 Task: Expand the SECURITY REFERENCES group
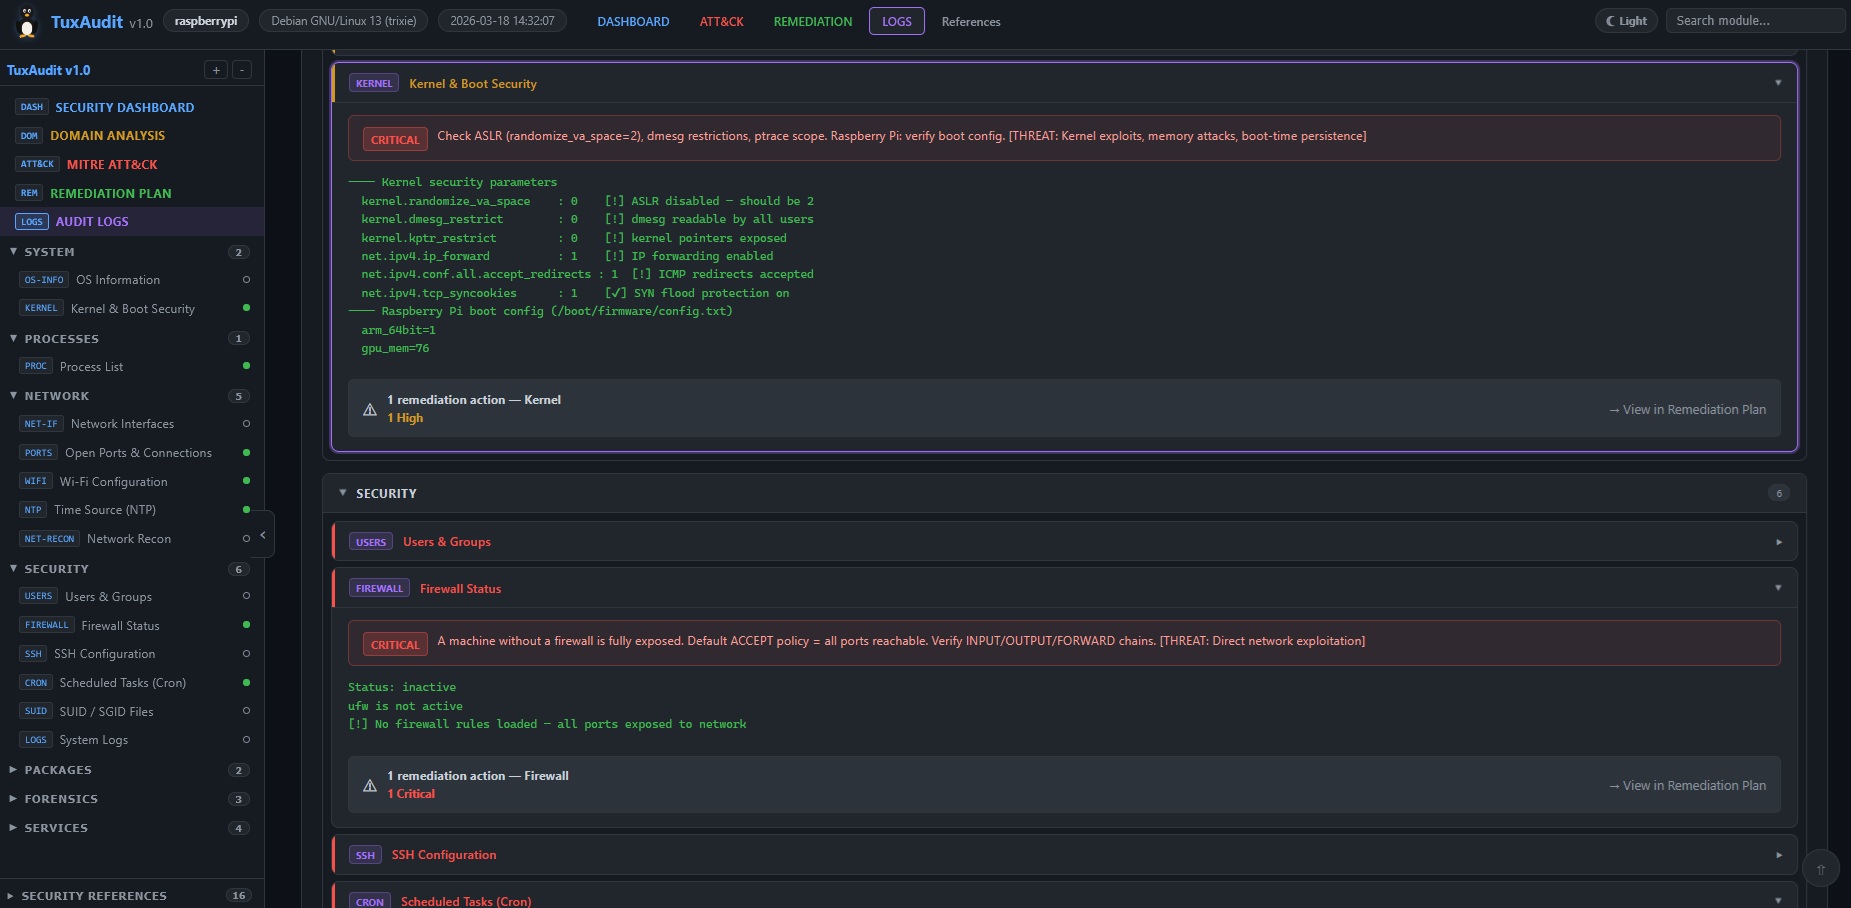(x=11, y=896)
